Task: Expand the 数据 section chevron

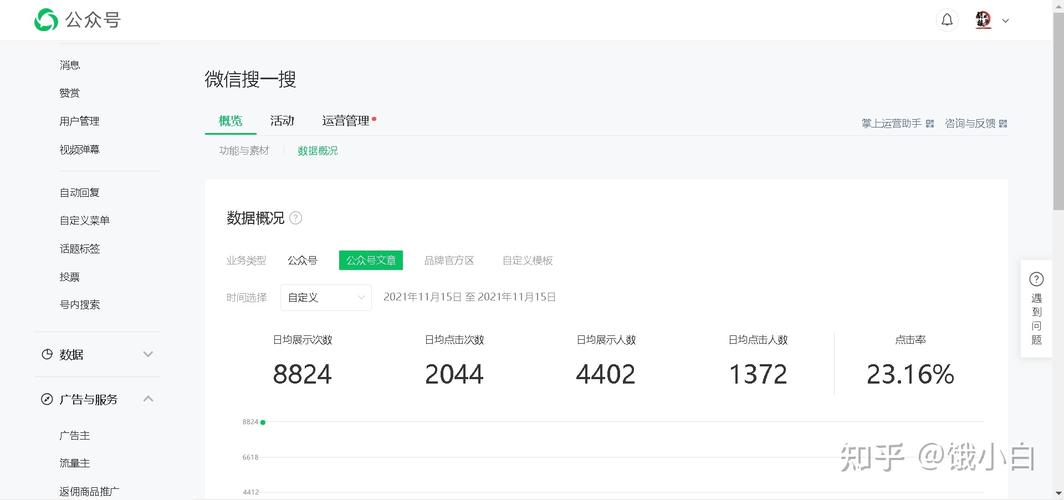Action: 148,354
